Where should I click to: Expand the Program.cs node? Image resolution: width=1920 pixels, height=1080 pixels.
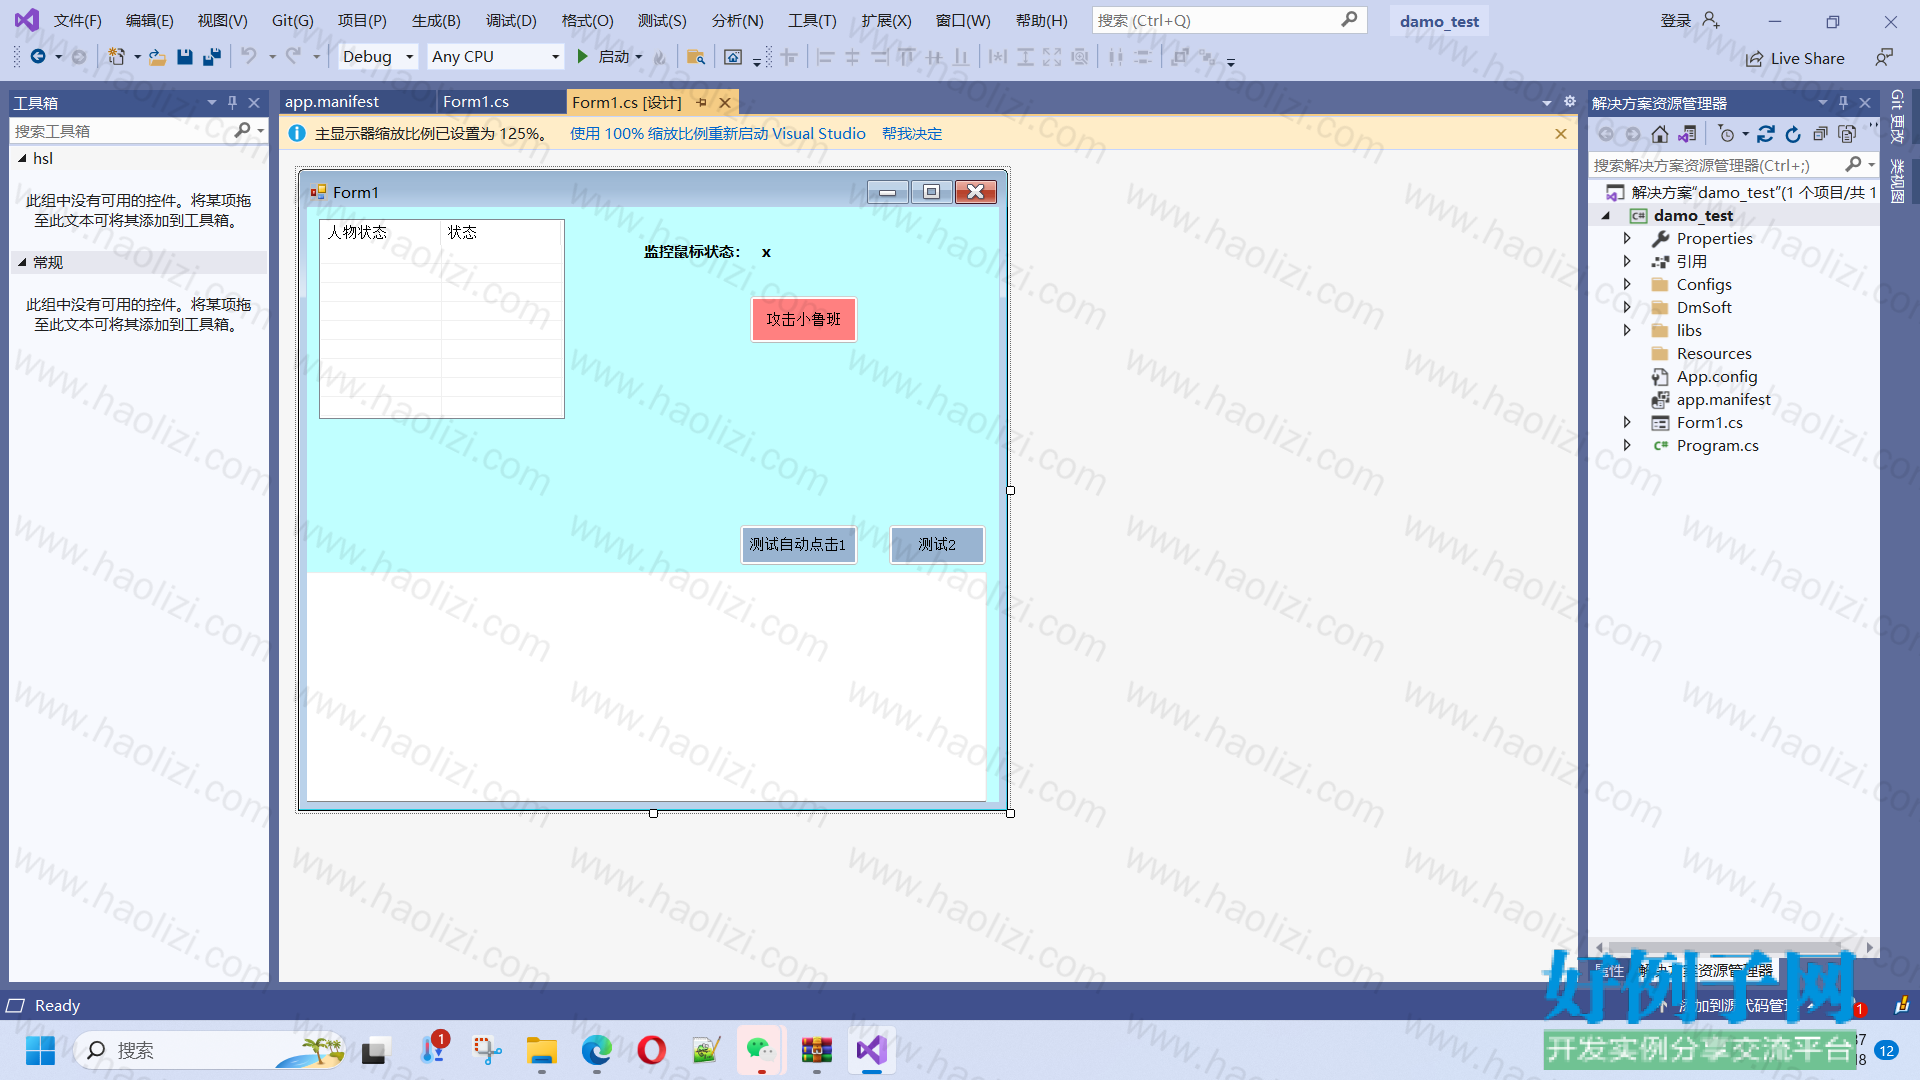[x=1627, y=445]
